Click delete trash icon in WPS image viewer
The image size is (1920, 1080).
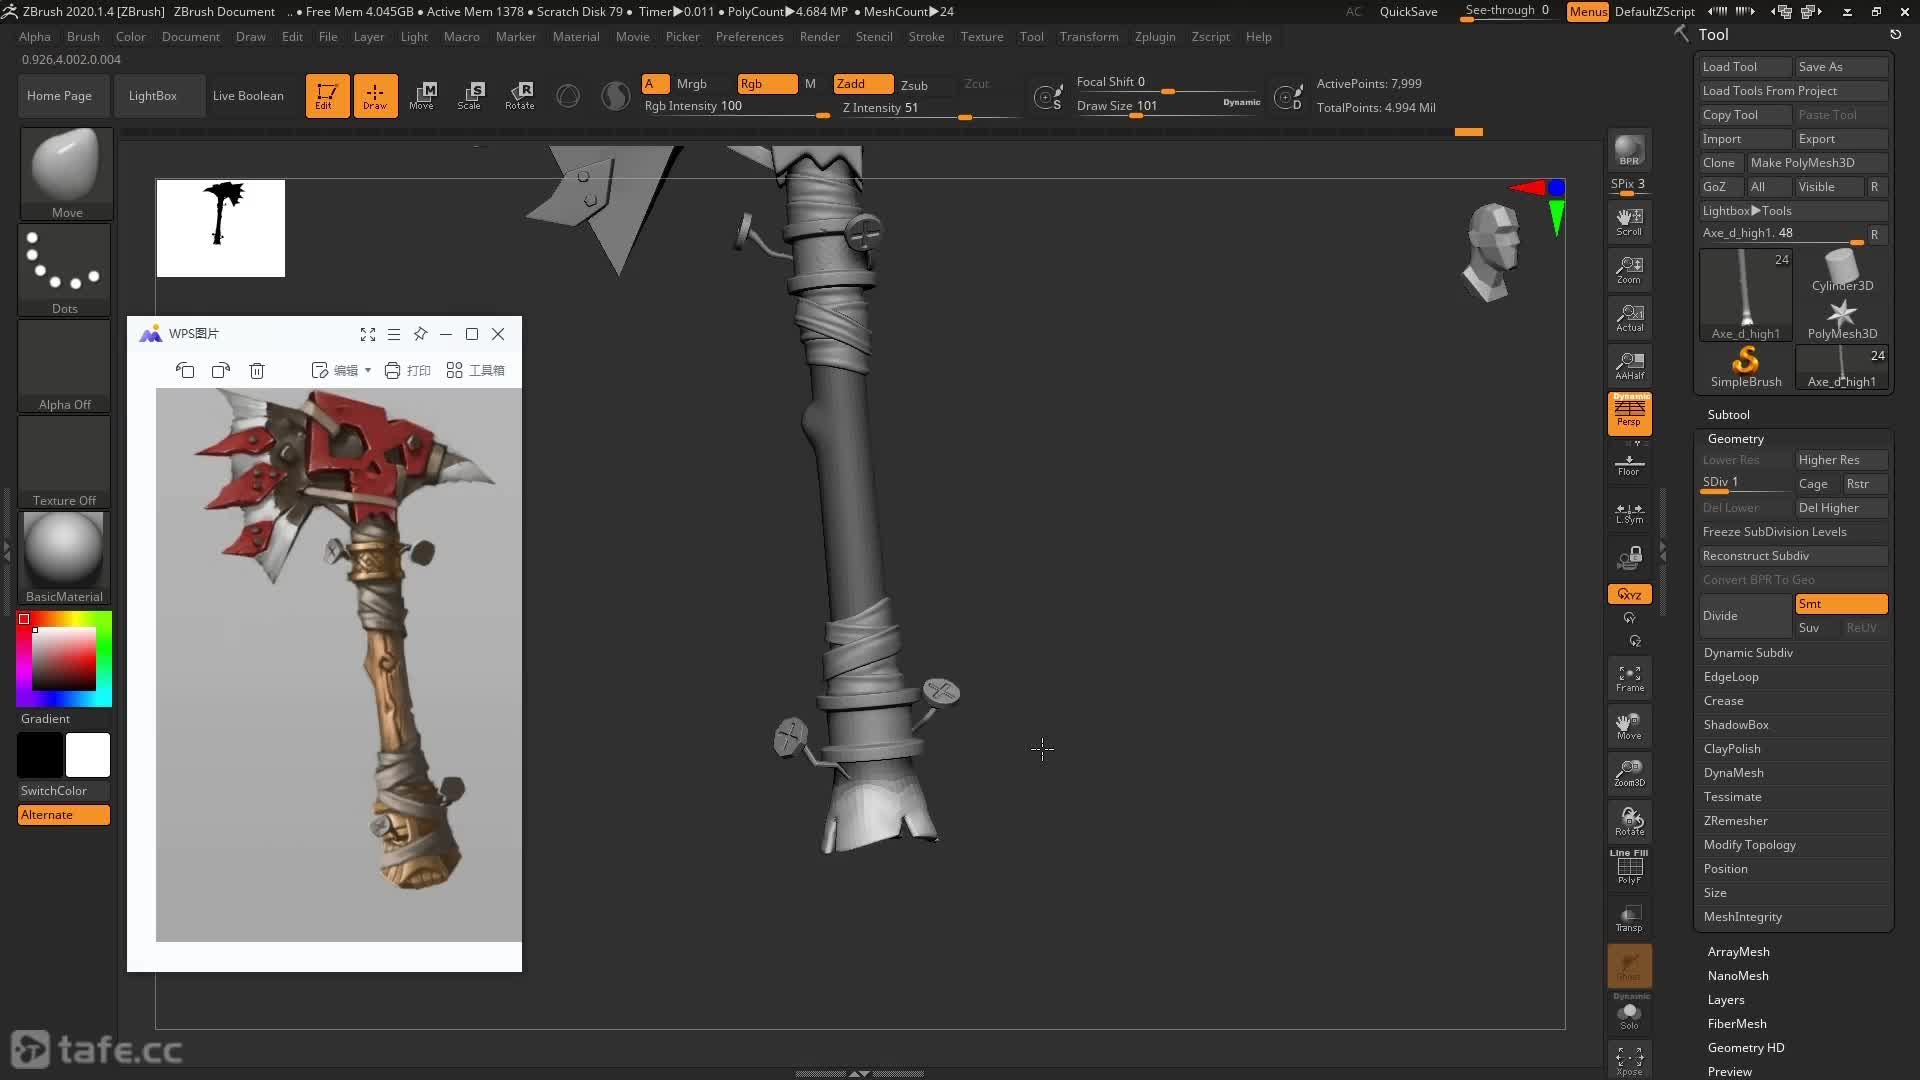257,370
